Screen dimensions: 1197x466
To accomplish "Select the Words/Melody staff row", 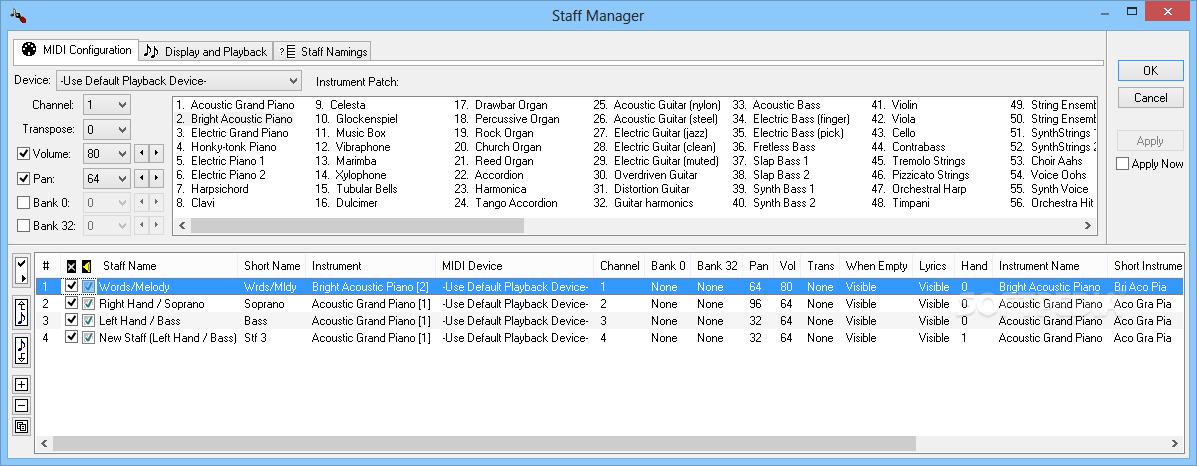I will click(610, 287).
